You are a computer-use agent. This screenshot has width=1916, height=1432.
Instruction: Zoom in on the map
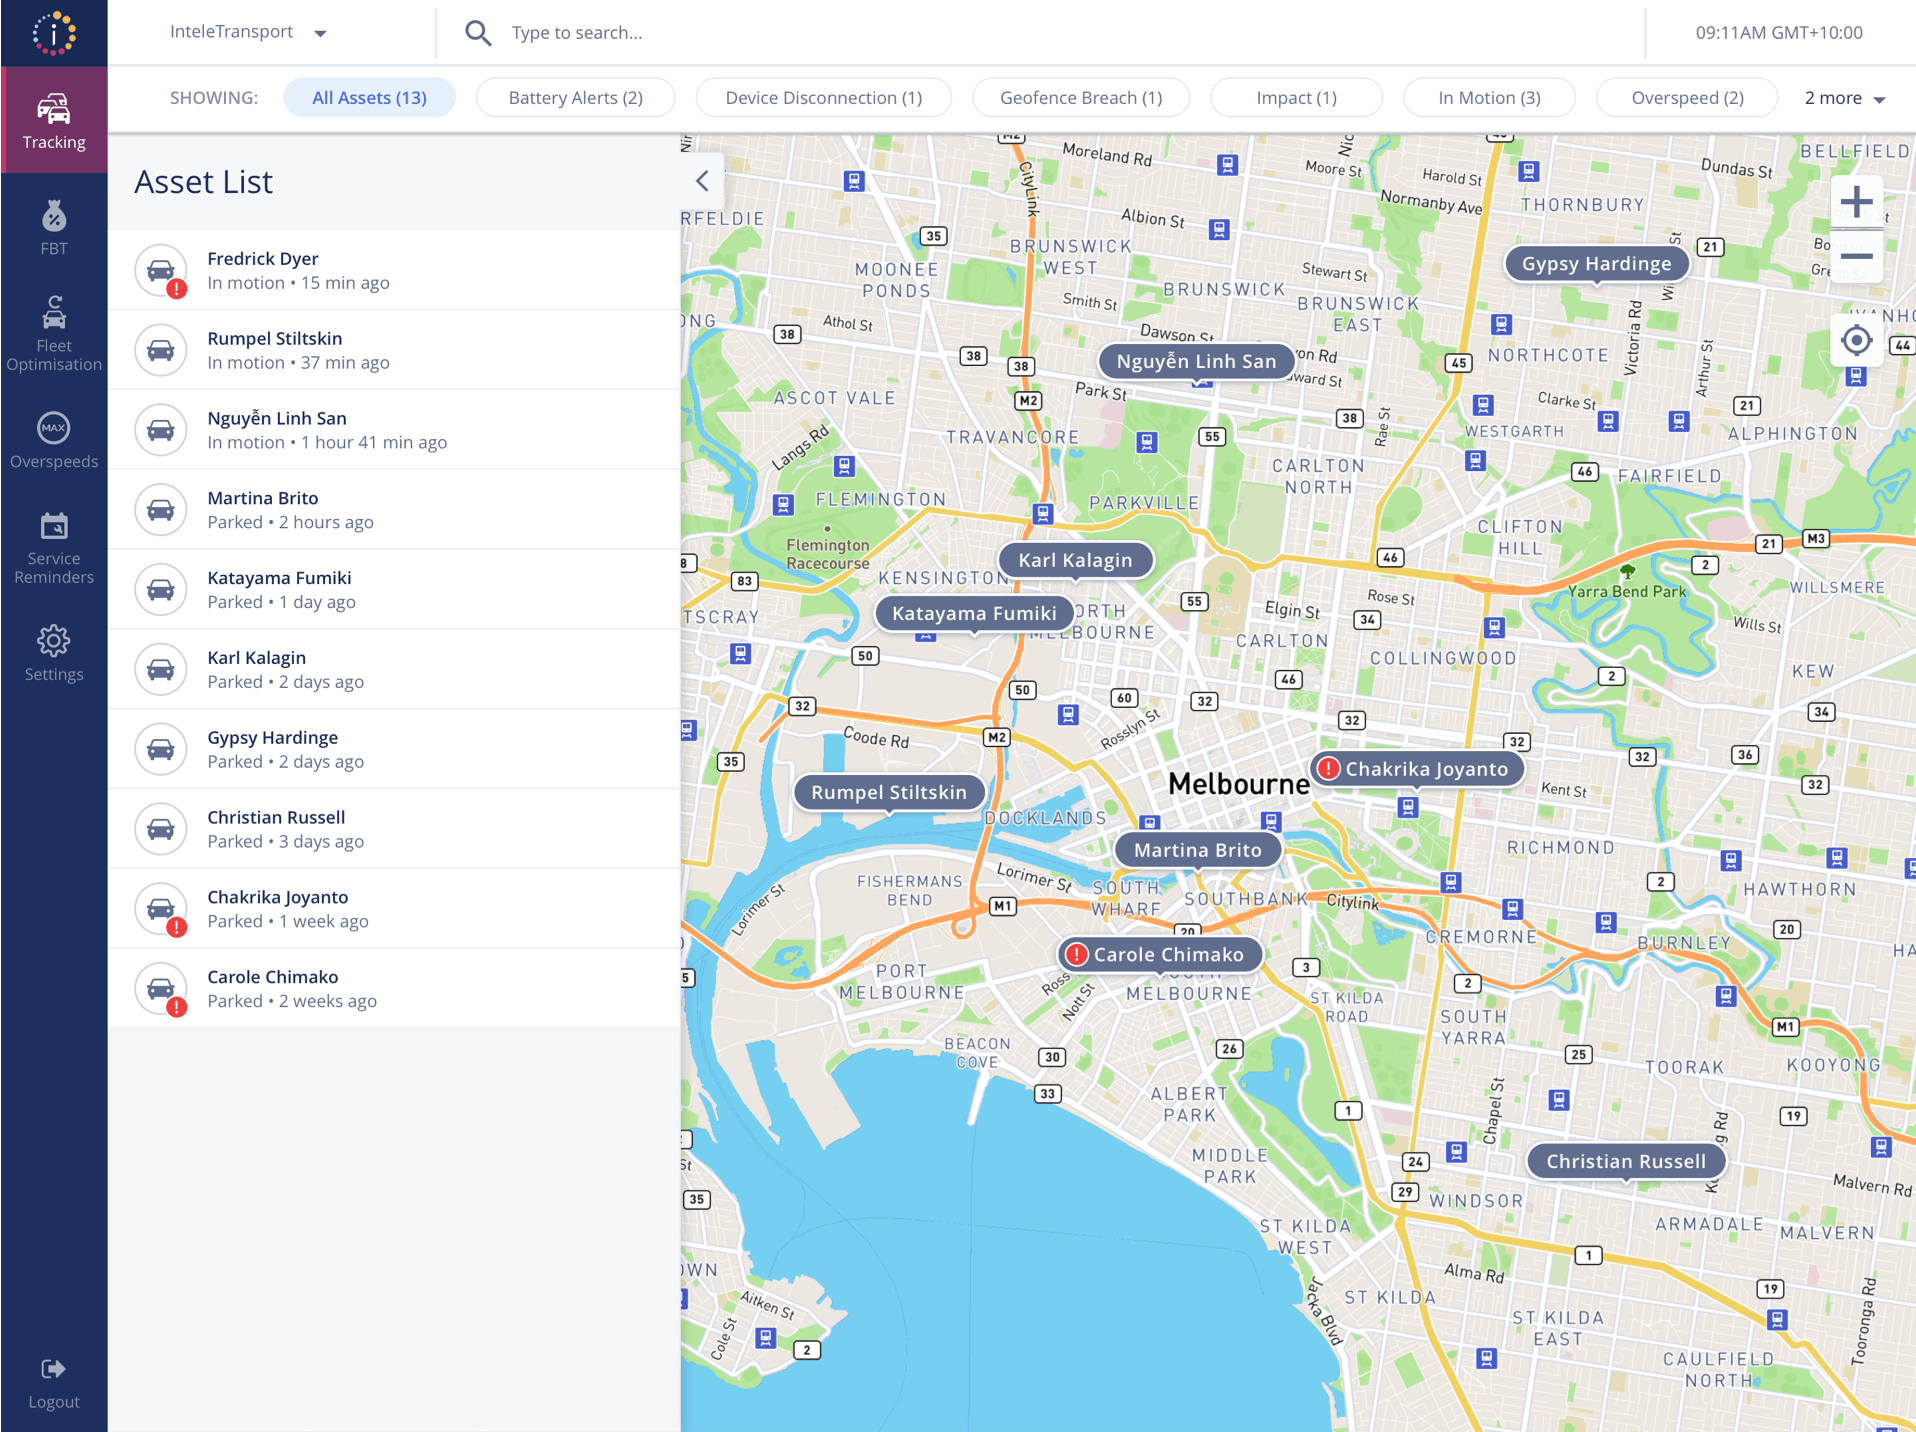tap(1856, 203)
